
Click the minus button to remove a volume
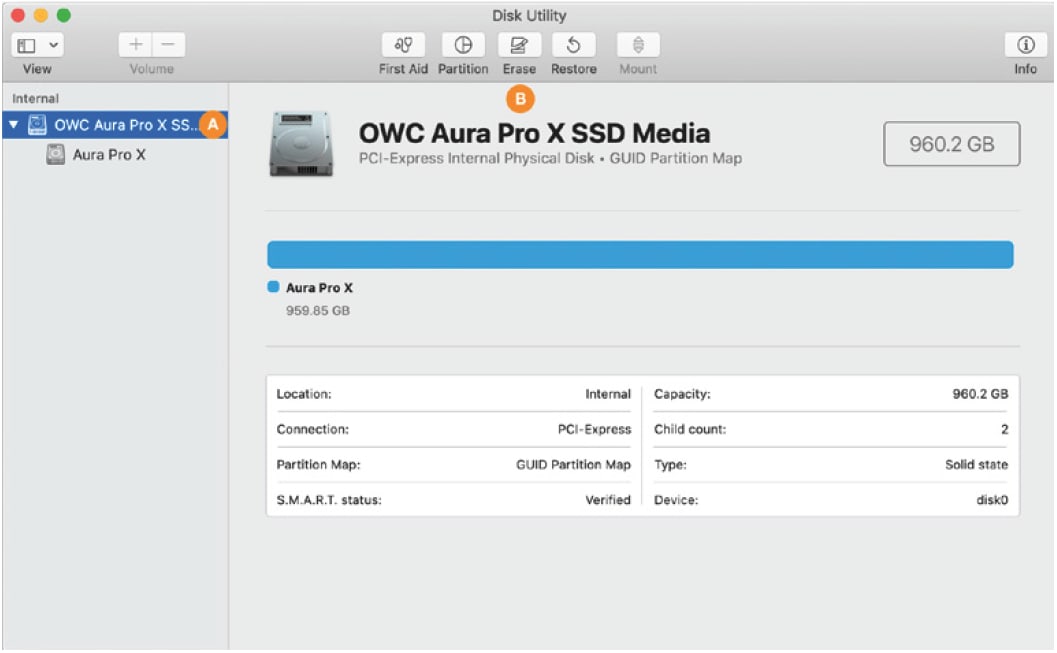[167, 46]
